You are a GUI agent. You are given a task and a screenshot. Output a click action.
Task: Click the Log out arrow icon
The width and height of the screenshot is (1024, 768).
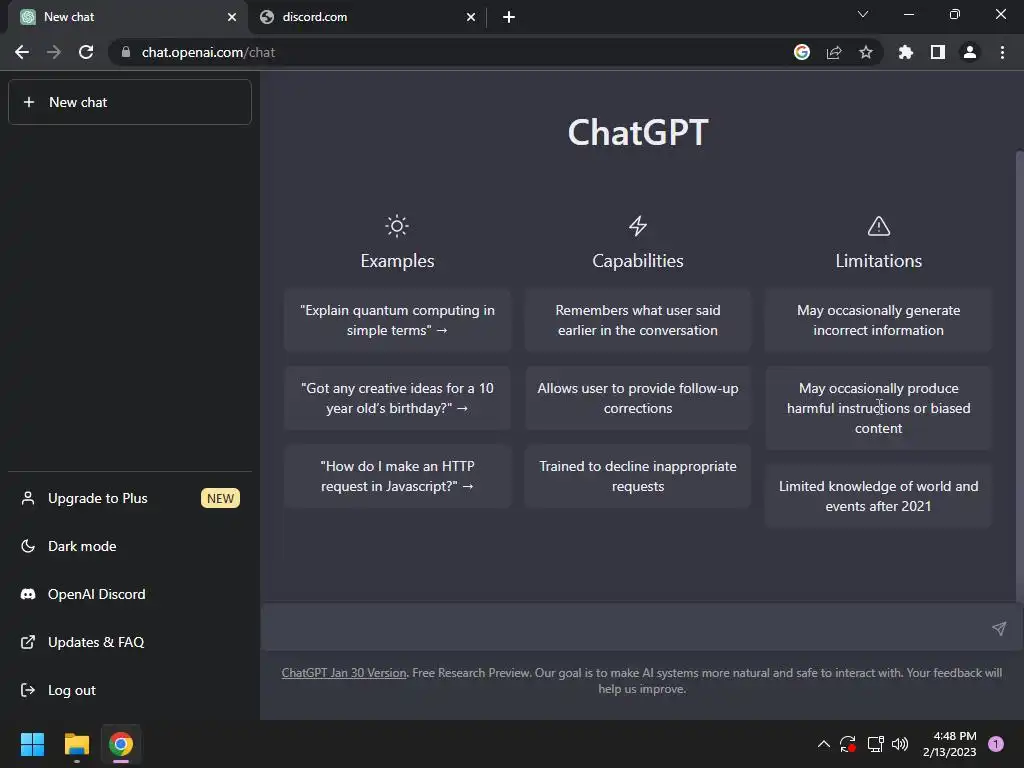pyautogui.click(x=27, y=690)
